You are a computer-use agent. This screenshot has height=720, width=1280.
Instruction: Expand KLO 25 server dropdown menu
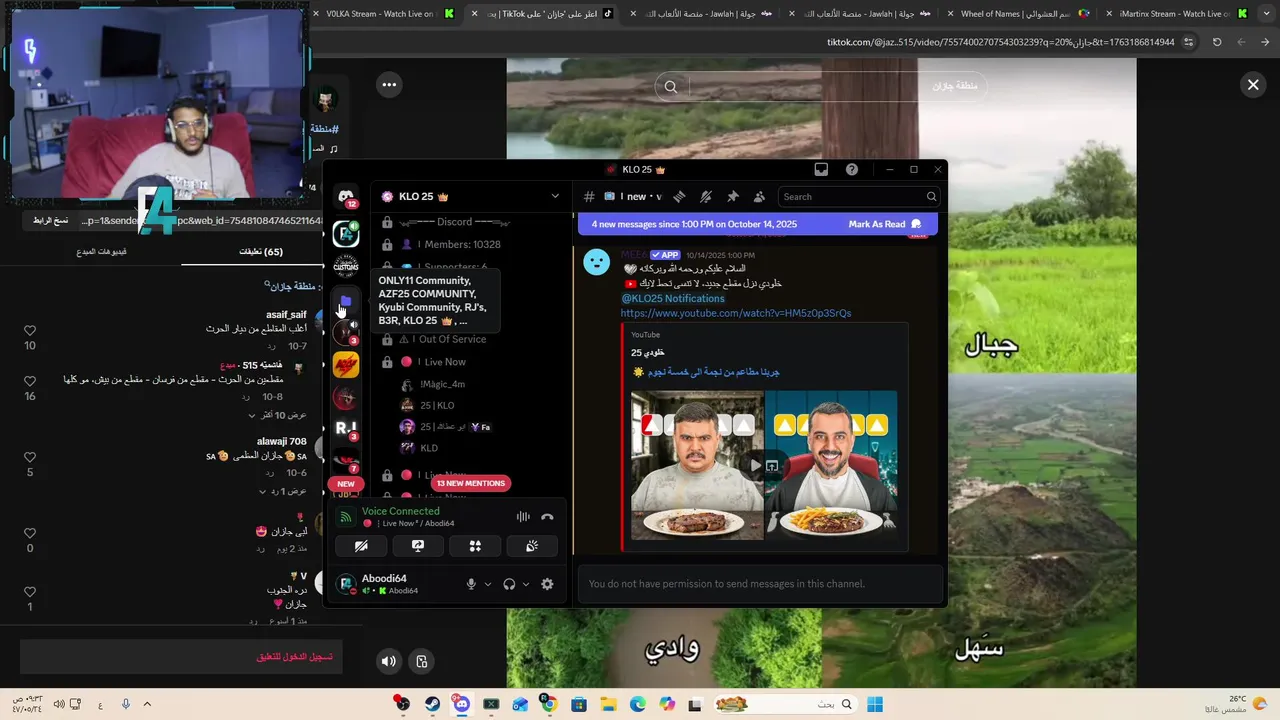(x=555, y=197)
